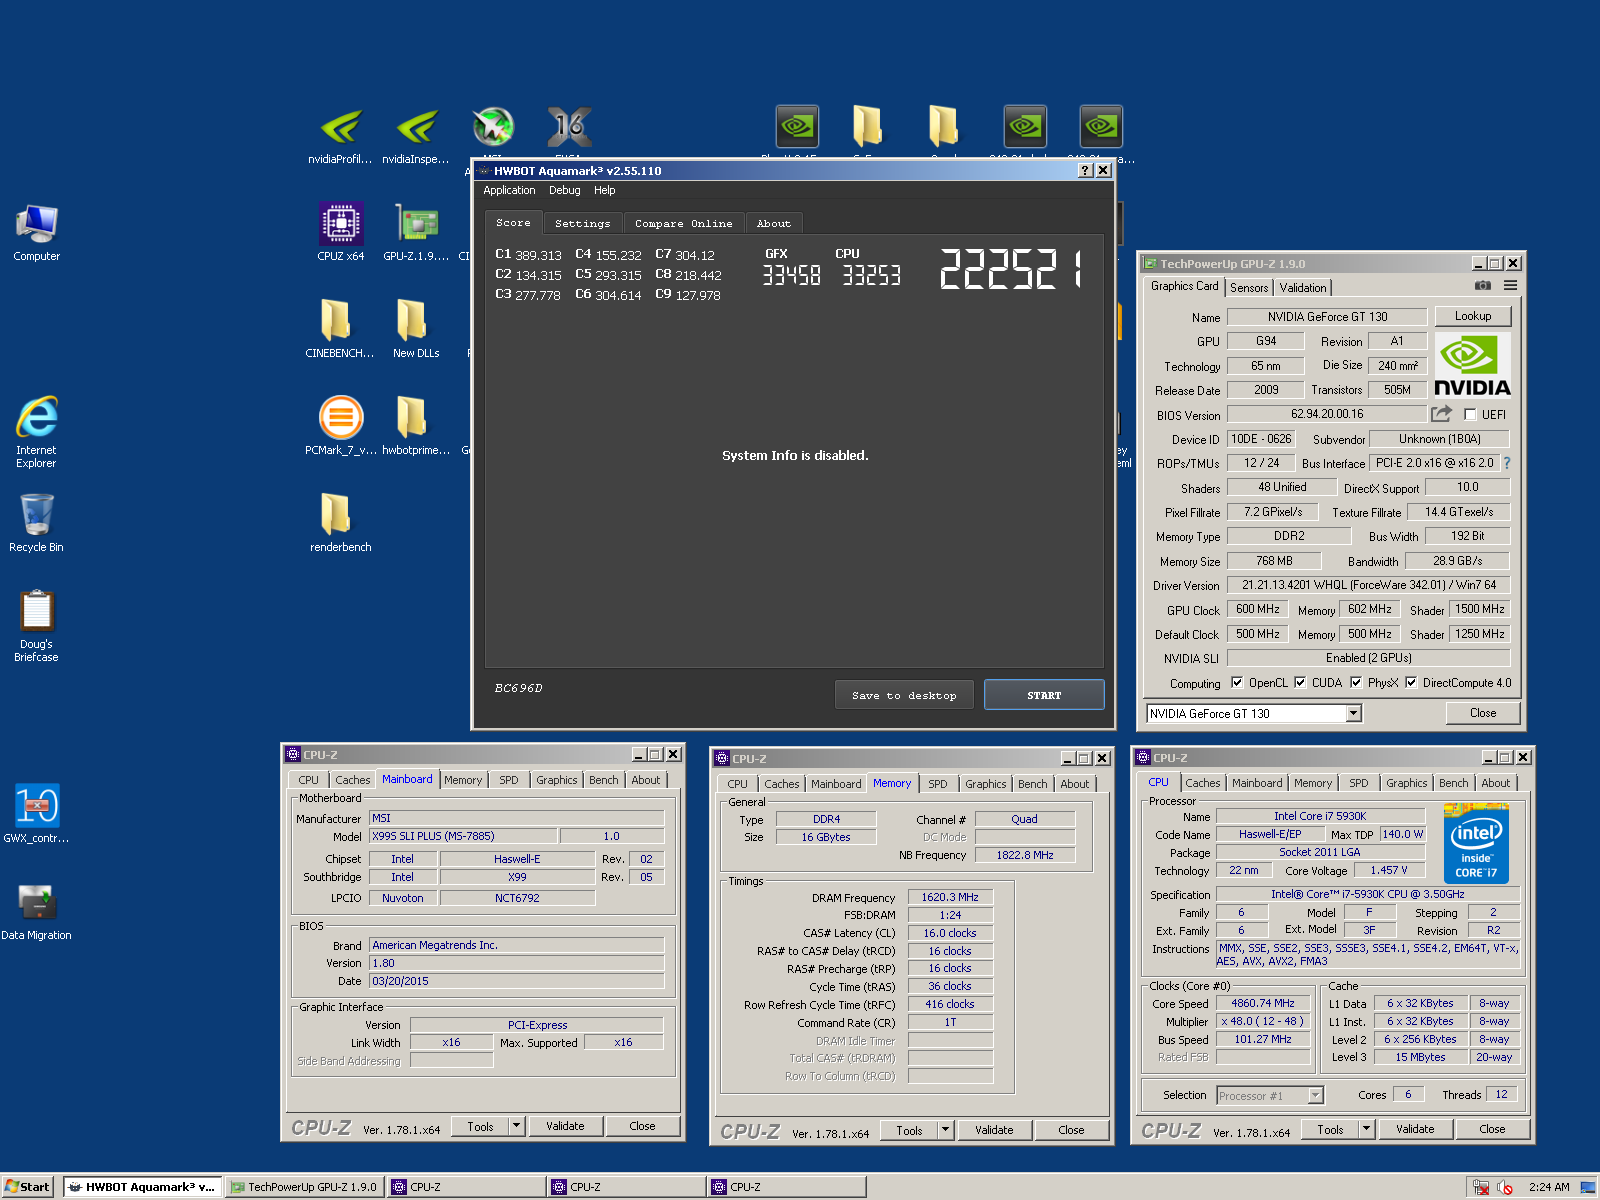Open the GPU-Z hamburger menu icon
The height and width of the screenshot is (1200, 1600).
pos(1510,286)
